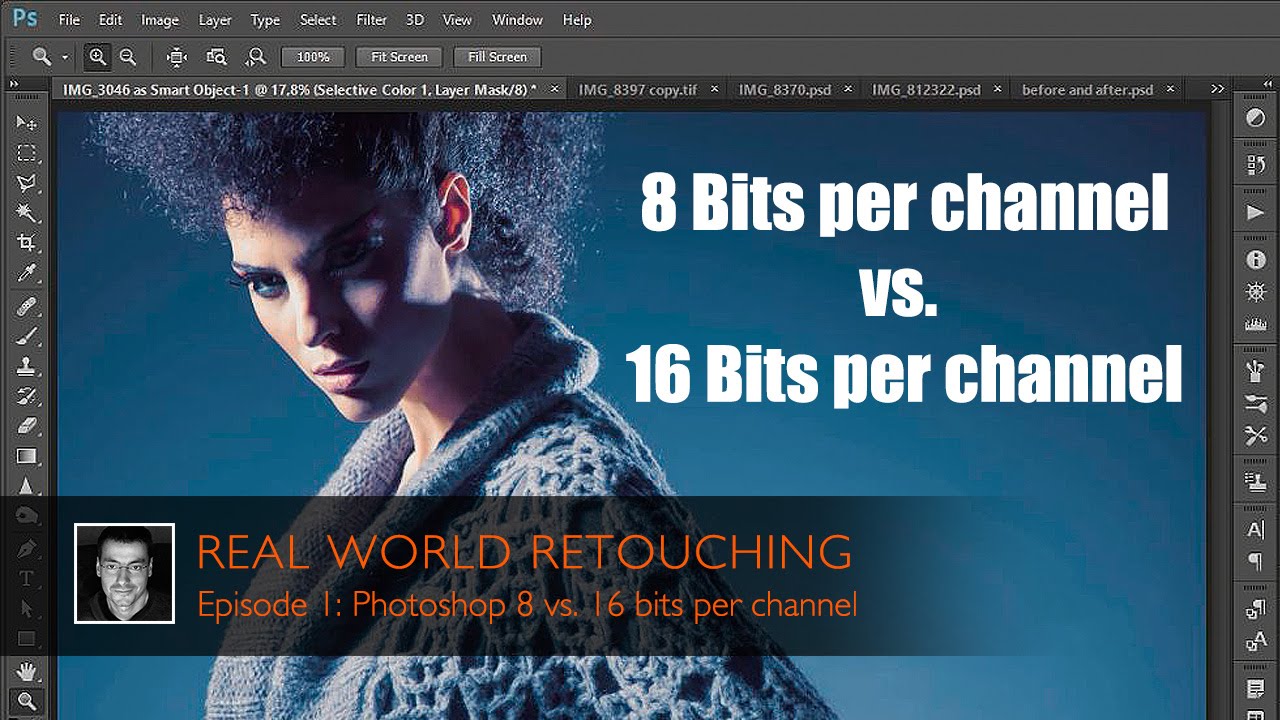1280x720 pixels.
Task: Select the Eraser tool
Action: pos(27,426)
